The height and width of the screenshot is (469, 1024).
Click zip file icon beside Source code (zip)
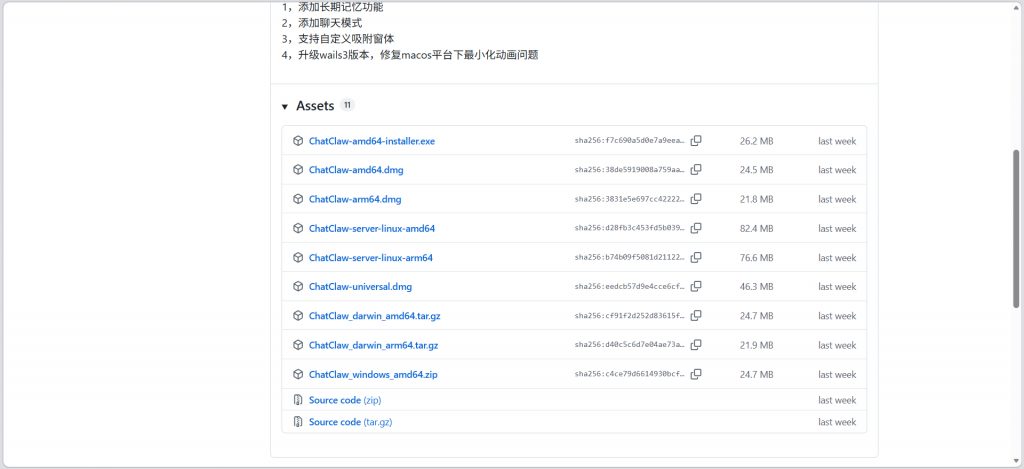pos(298,400)
